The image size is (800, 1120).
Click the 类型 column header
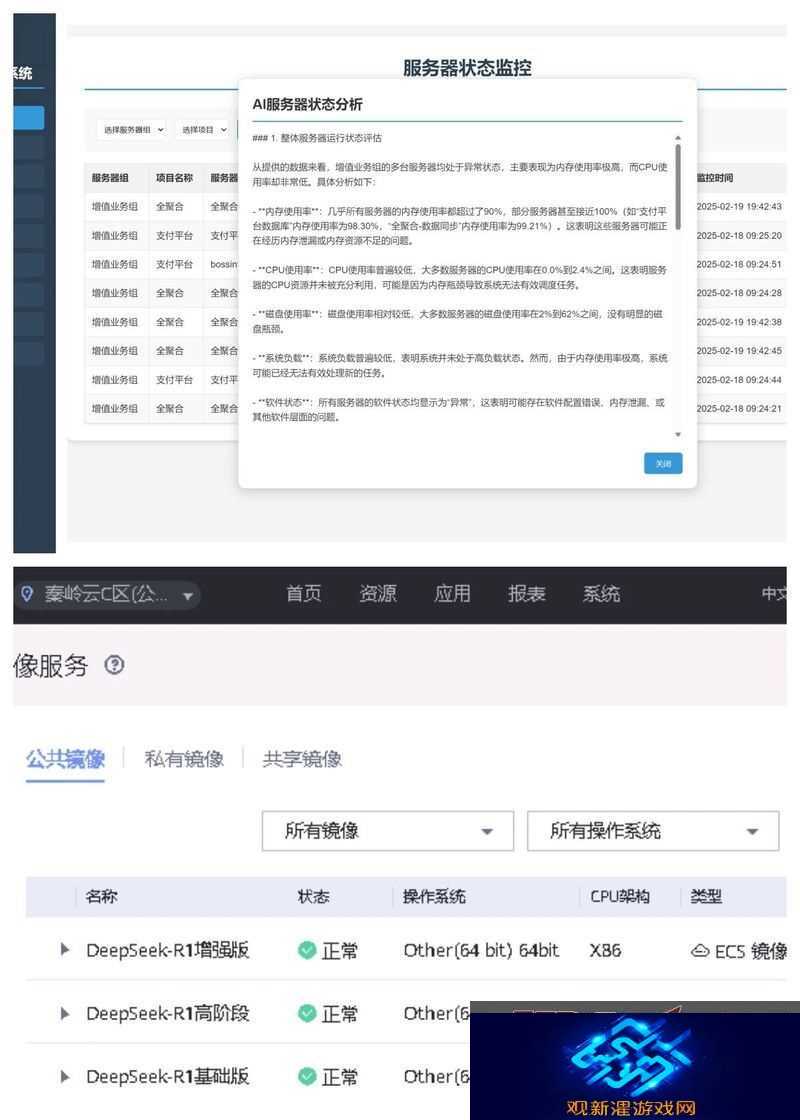click(706, 896)
